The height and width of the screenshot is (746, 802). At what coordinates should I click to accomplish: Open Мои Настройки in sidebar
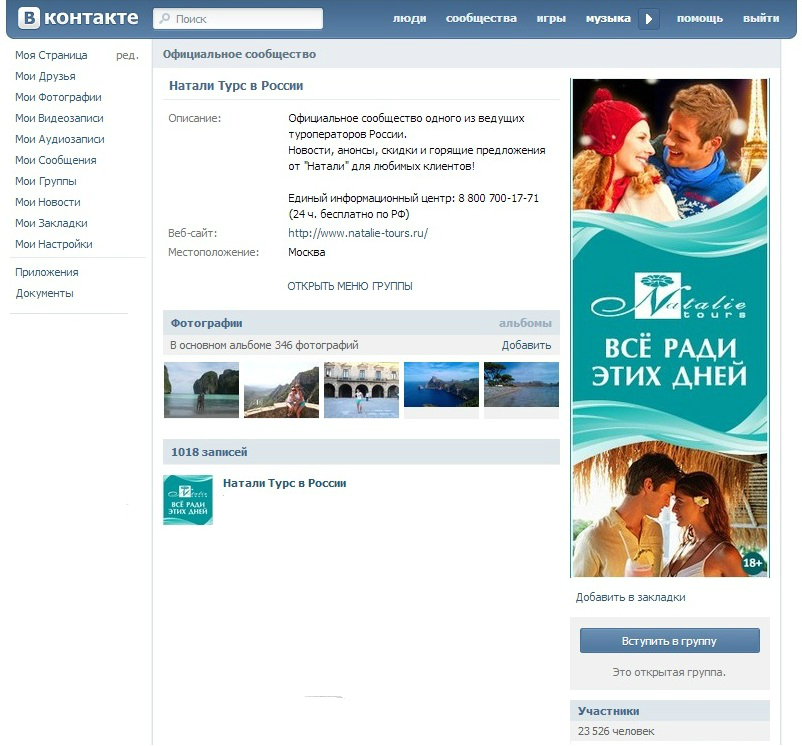click(x=54, y=244)
